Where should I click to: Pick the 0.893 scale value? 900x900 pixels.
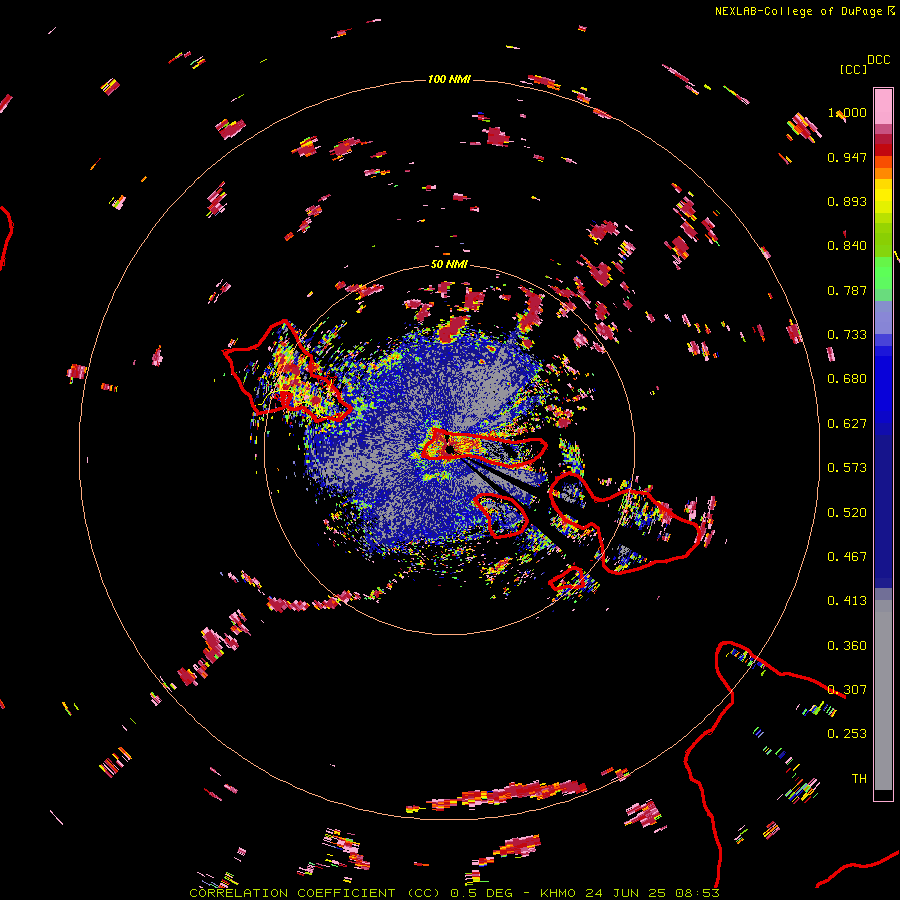[847, 201]
